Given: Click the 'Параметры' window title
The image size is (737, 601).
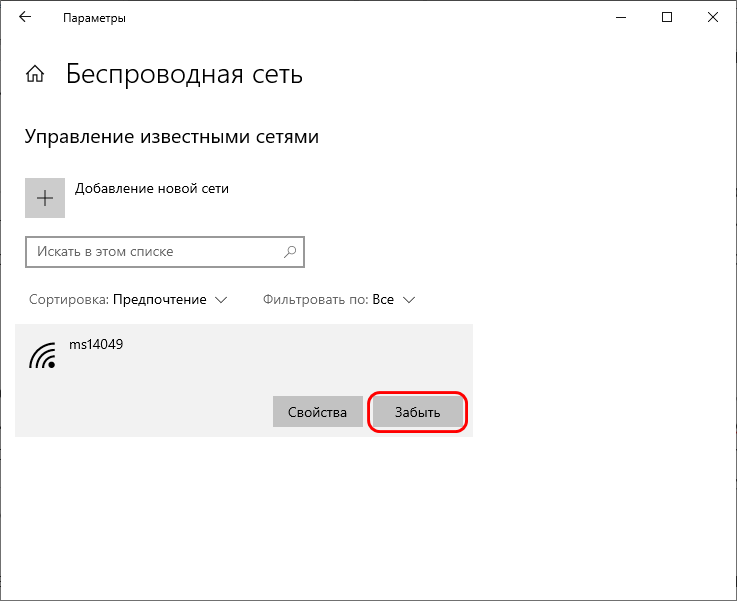Looking at the screenshot, I should [94, 18].
